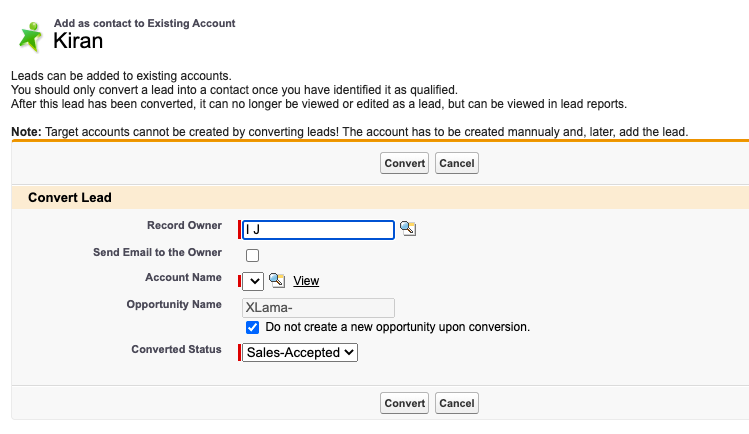The height and width of the screenshot is (434, 749).
Task: Uncheck Do not create a new opportunity
Action: [x=252, y=327]
